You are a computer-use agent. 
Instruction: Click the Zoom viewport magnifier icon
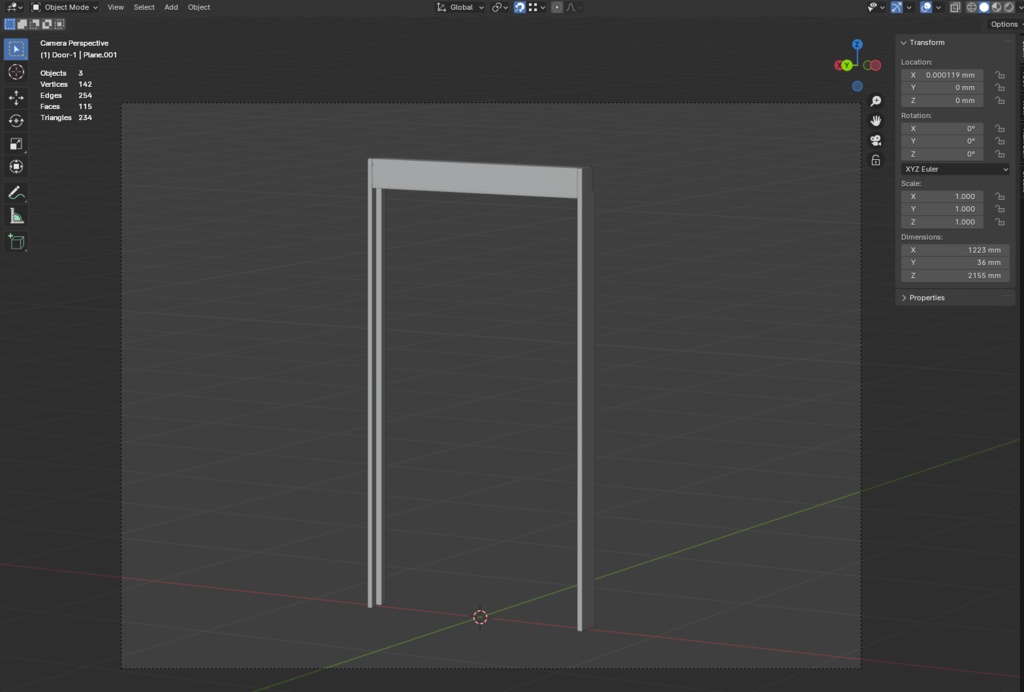pyautogui.click(x=876, y=101)
